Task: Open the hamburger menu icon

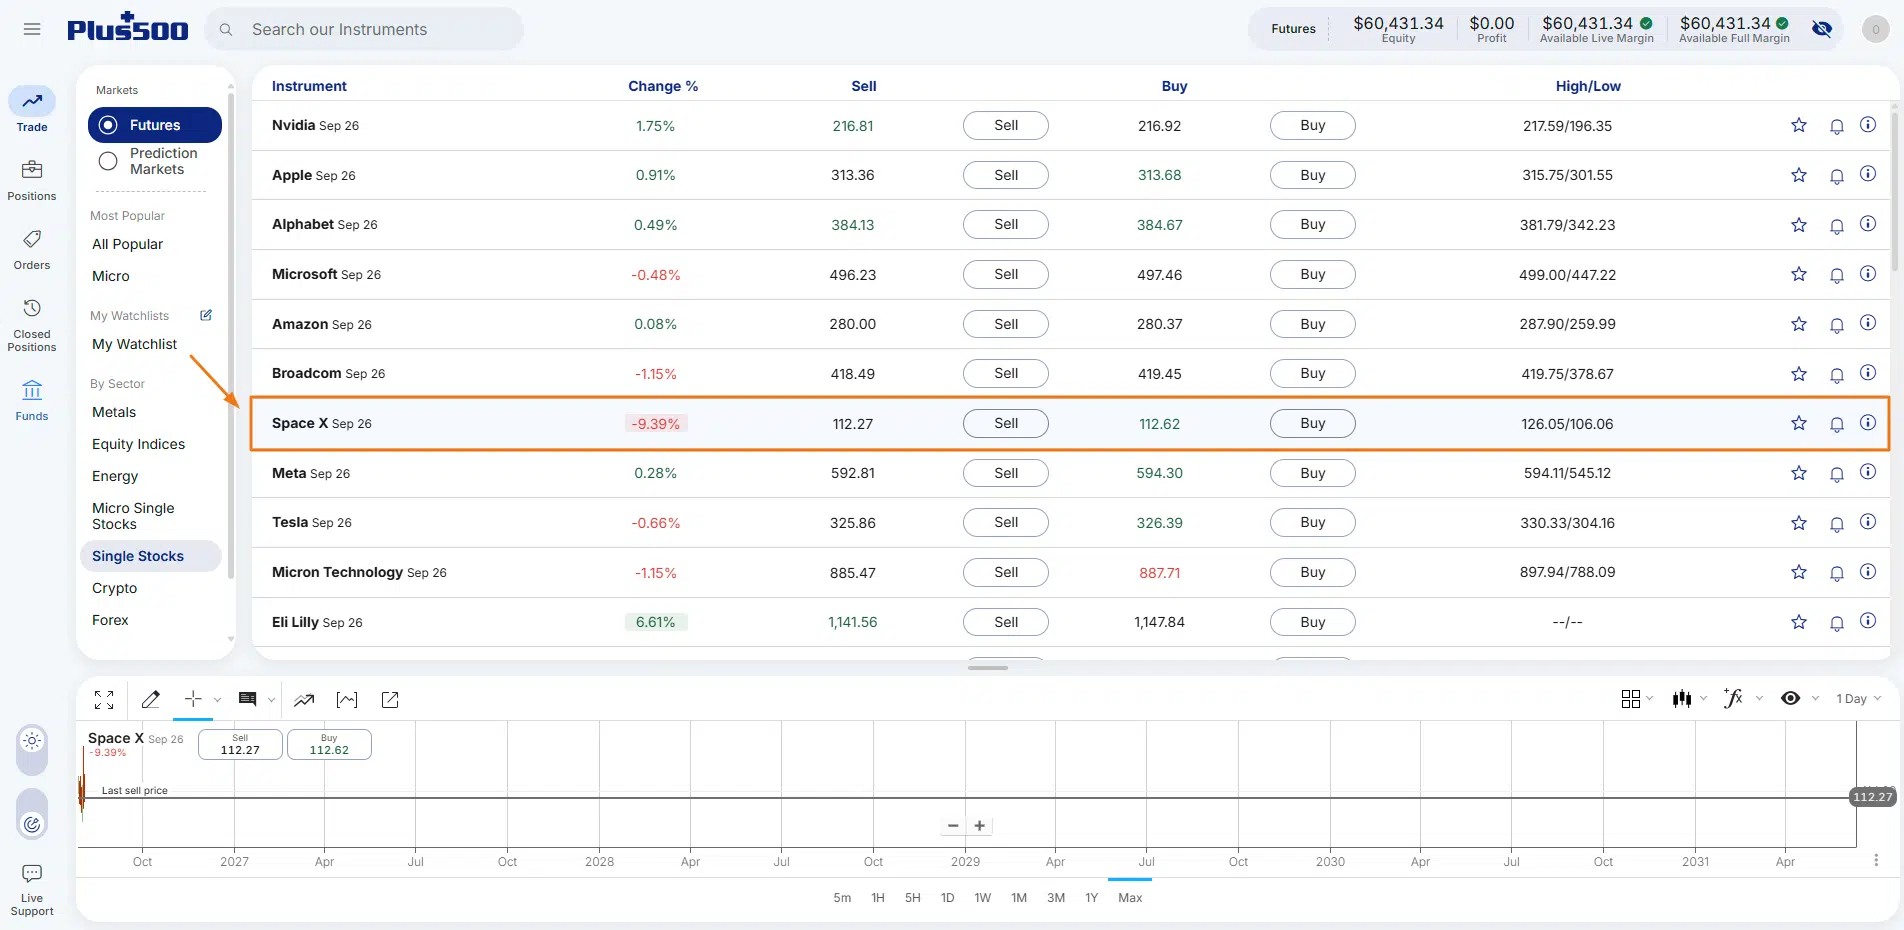Action: [32, 29]
